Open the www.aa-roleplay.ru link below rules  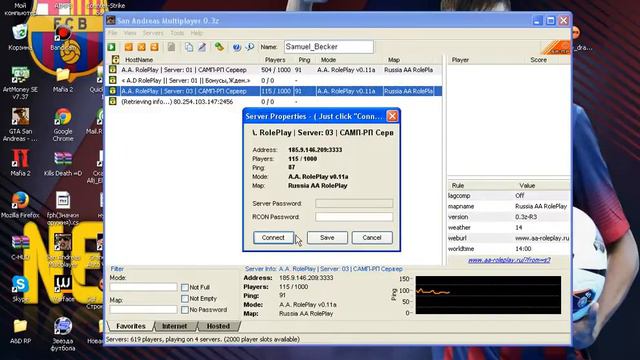[x=509, y=260]
